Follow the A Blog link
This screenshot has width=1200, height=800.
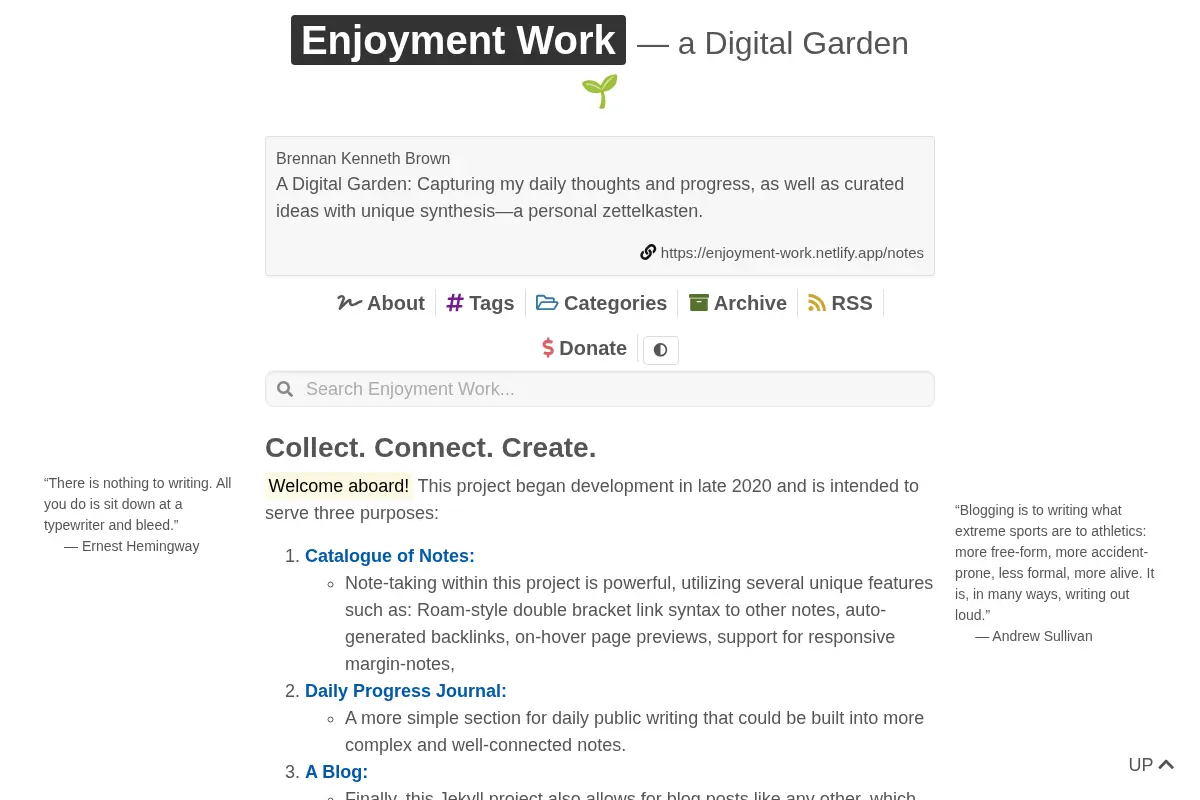pos(336,772)
